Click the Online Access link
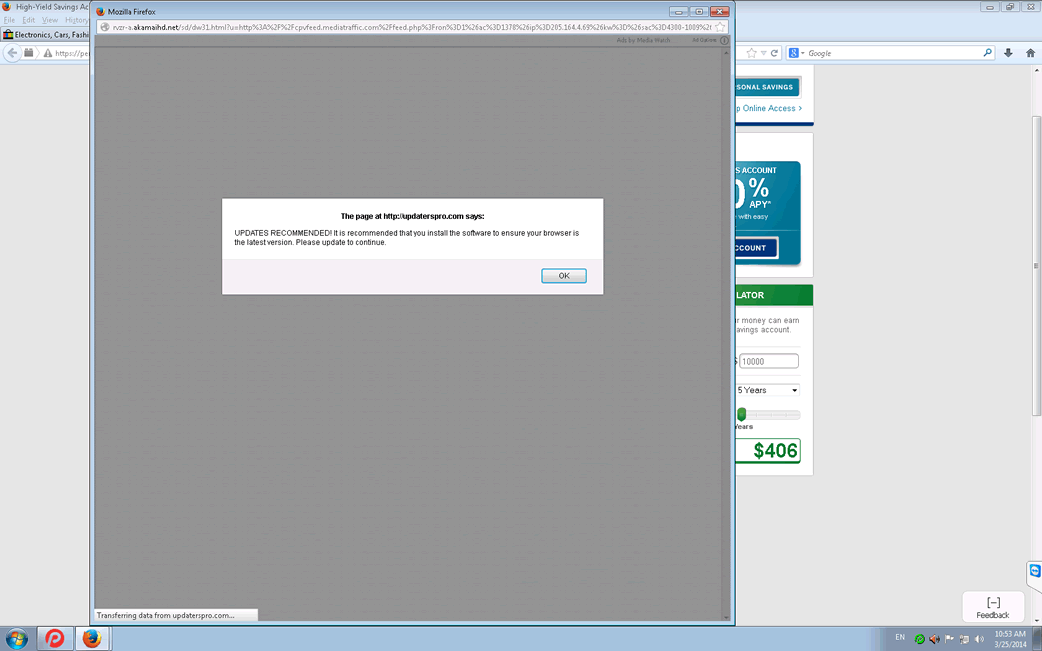 pyautogui.click(x=769, y=108)
